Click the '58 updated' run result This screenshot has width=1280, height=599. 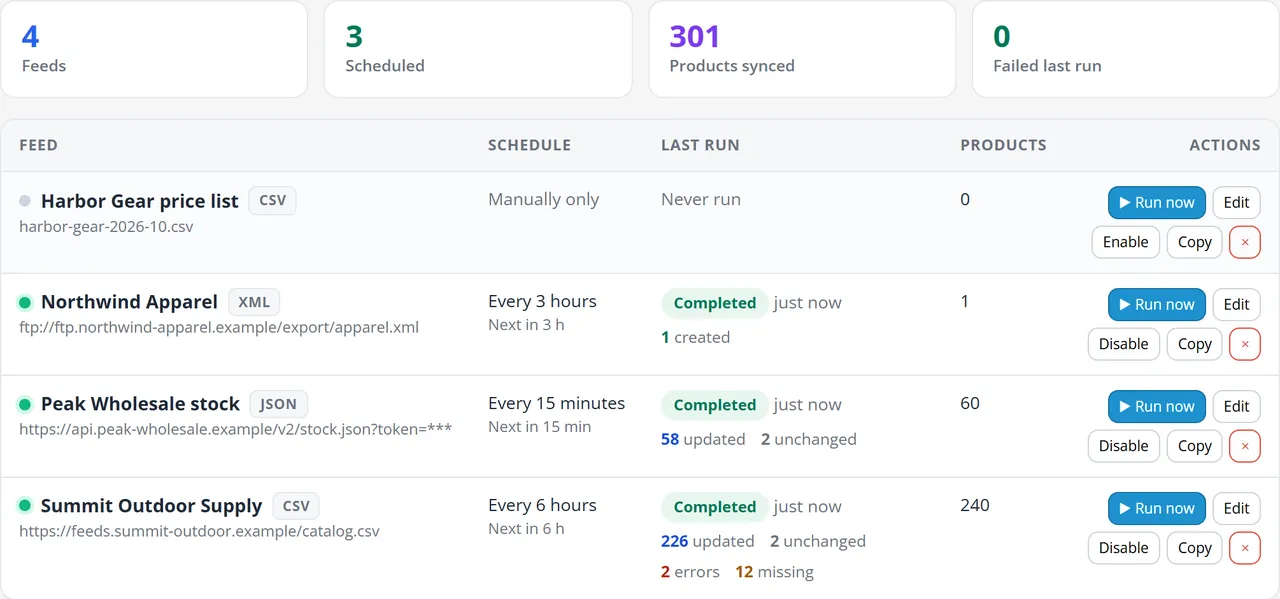pos(703,439)
